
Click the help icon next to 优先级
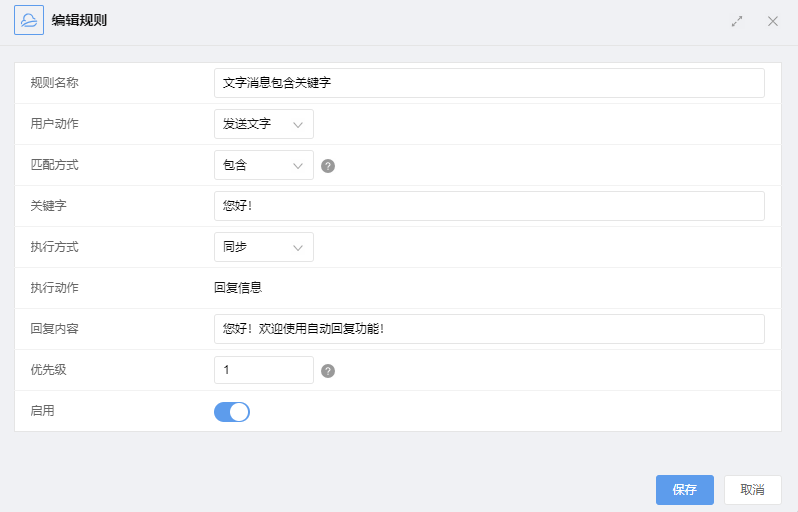328,371
